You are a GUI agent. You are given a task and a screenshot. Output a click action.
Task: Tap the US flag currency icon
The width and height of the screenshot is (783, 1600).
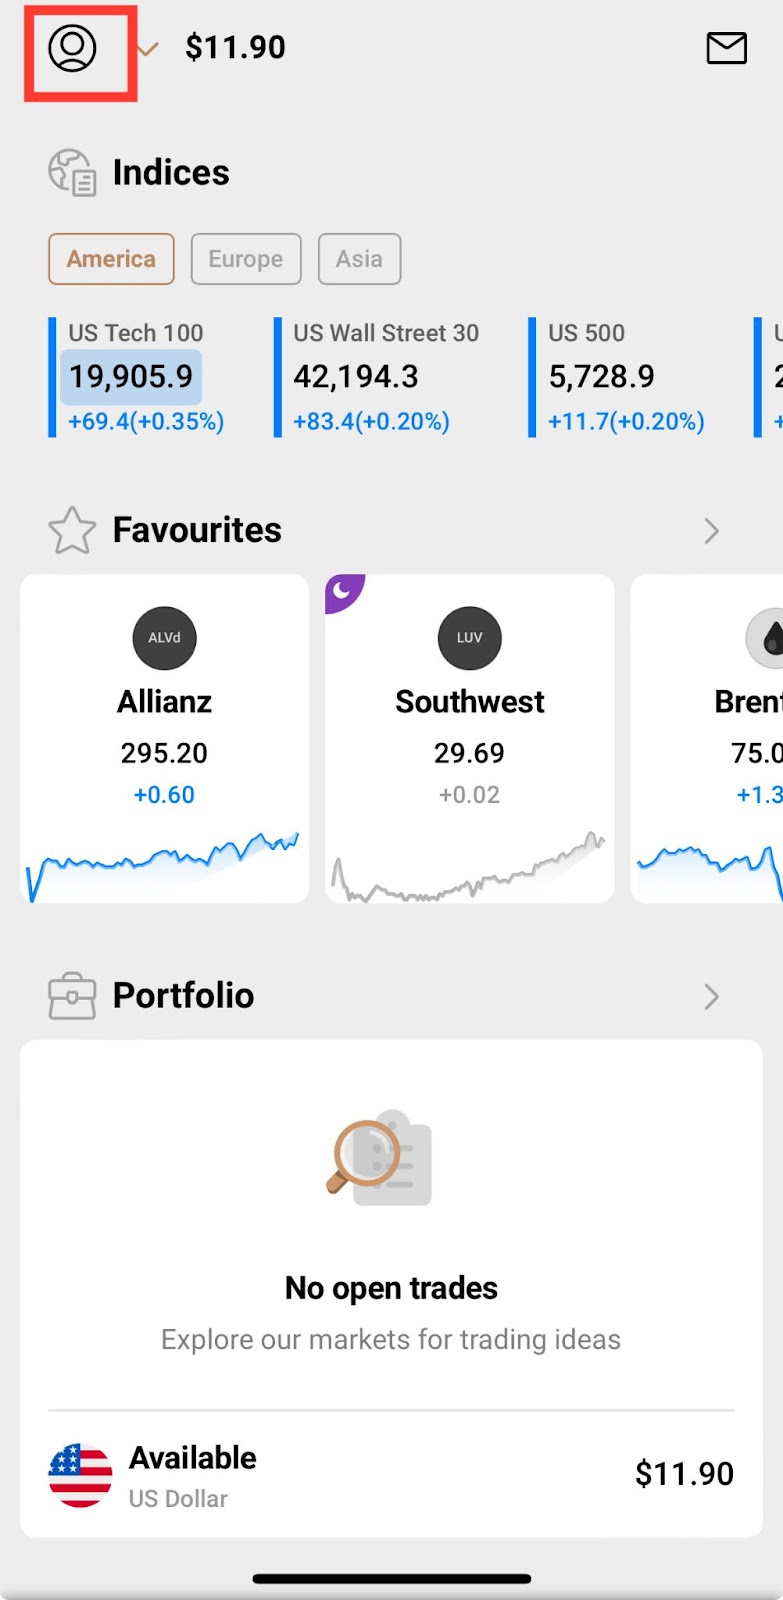tap(80, 1475)
